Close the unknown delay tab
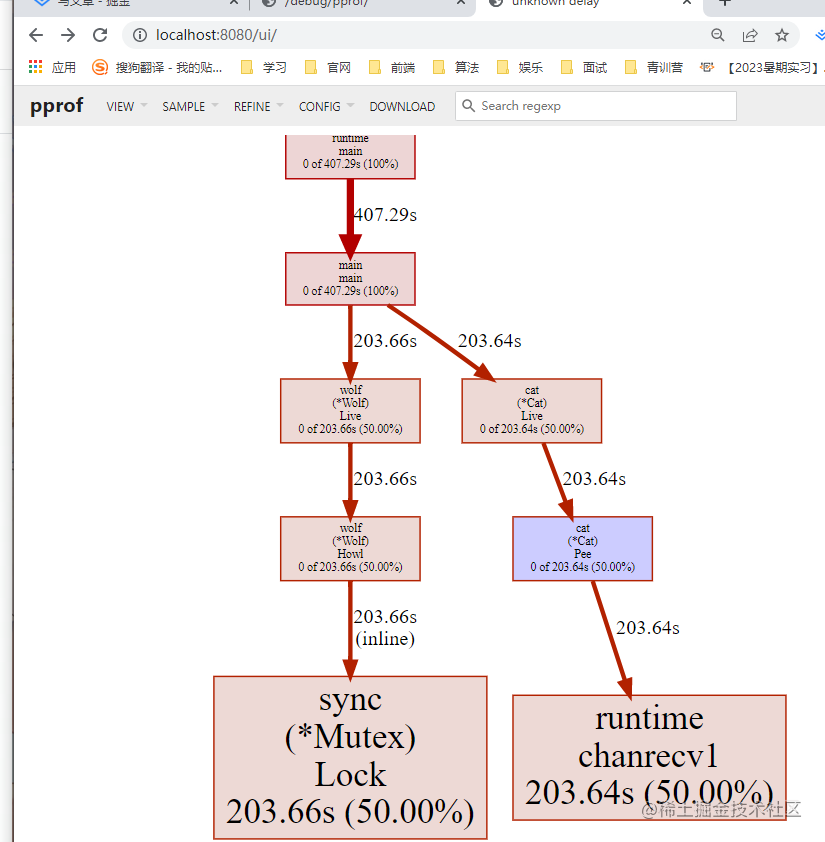The height and width of the screenshot is (842, 825). coord(686,3)
